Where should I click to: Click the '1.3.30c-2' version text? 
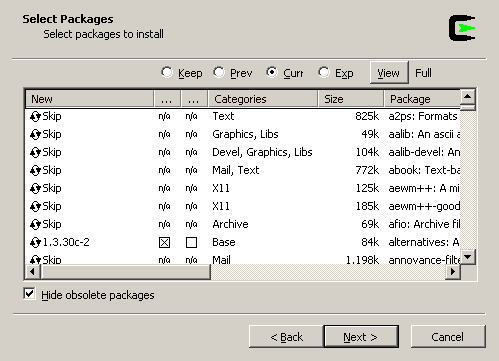pyautogui.click(x=66, y=242)
